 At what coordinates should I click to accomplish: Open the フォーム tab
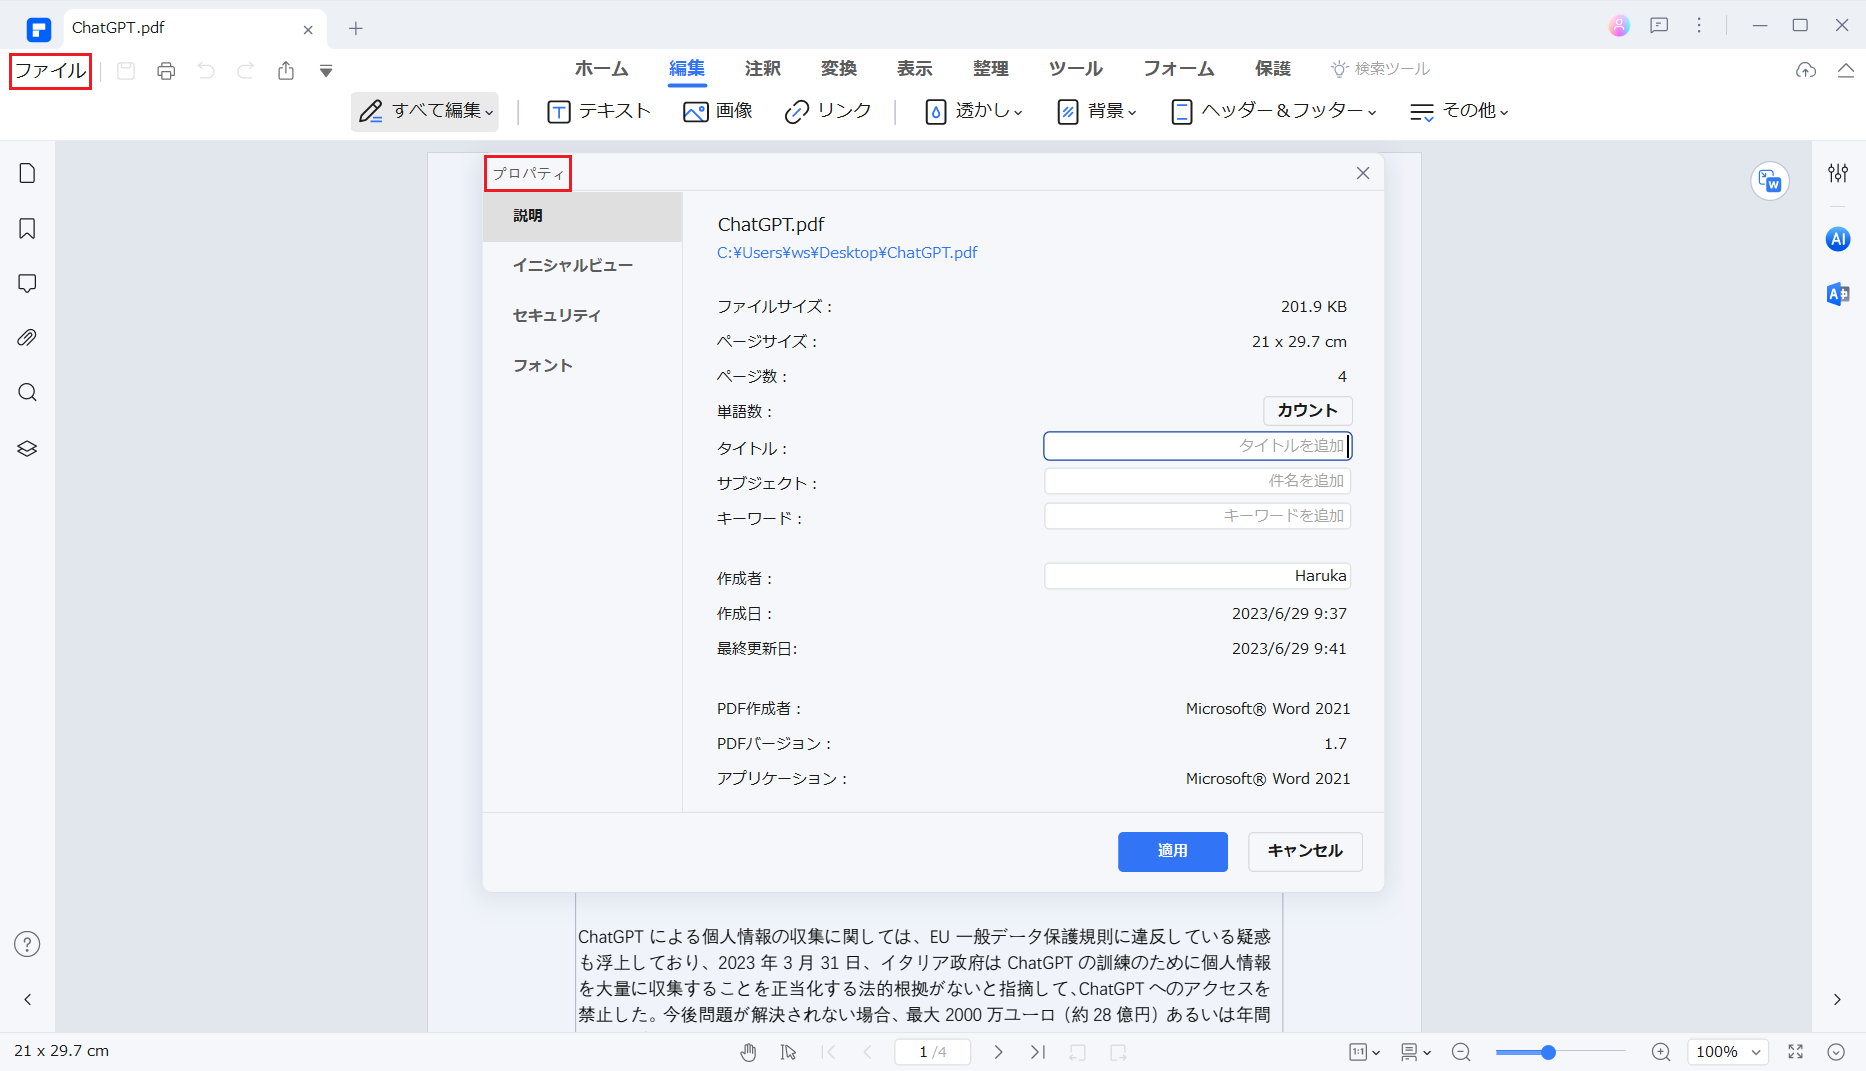(x=1179, y=68)
